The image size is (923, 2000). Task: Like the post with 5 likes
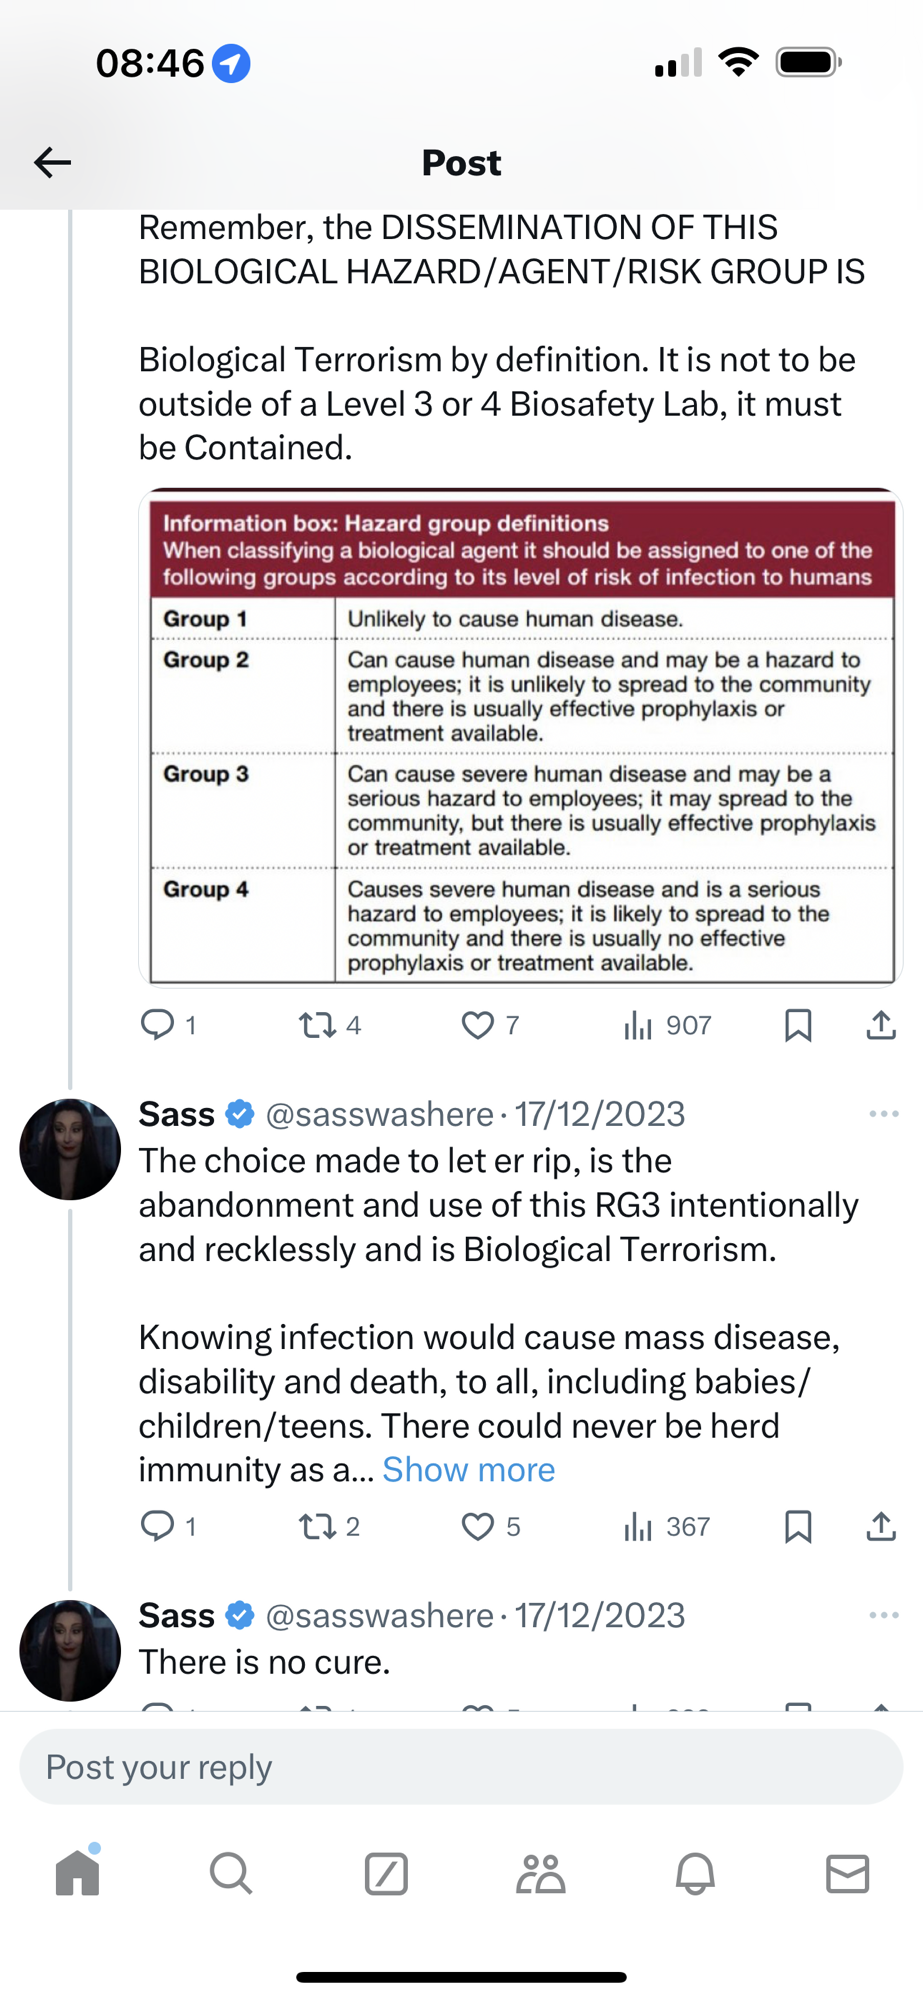click(x=478, y=1526)
